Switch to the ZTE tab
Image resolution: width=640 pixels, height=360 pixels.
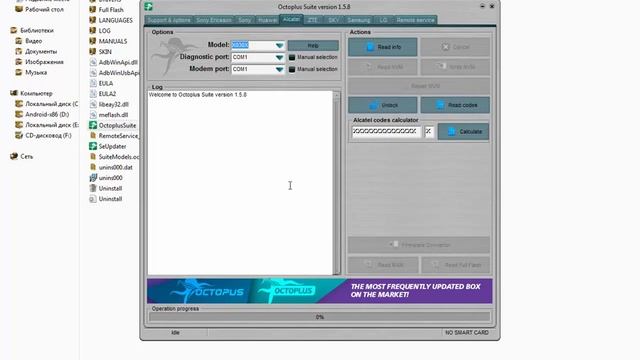(313, 20)
